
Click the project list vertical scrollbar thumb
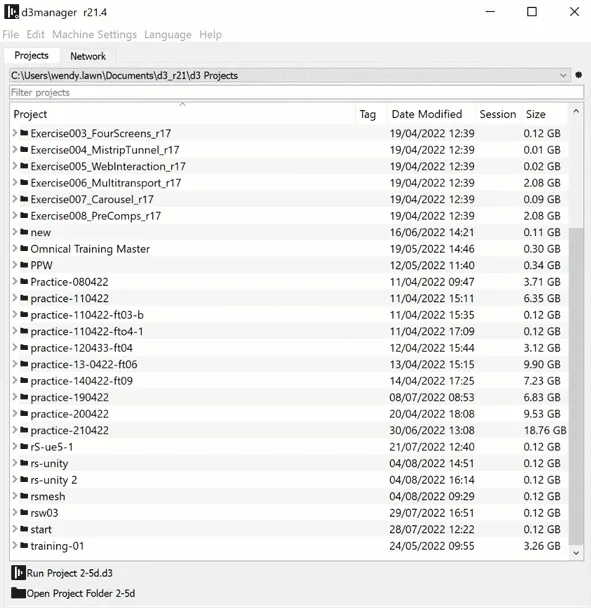pos(576,386)
